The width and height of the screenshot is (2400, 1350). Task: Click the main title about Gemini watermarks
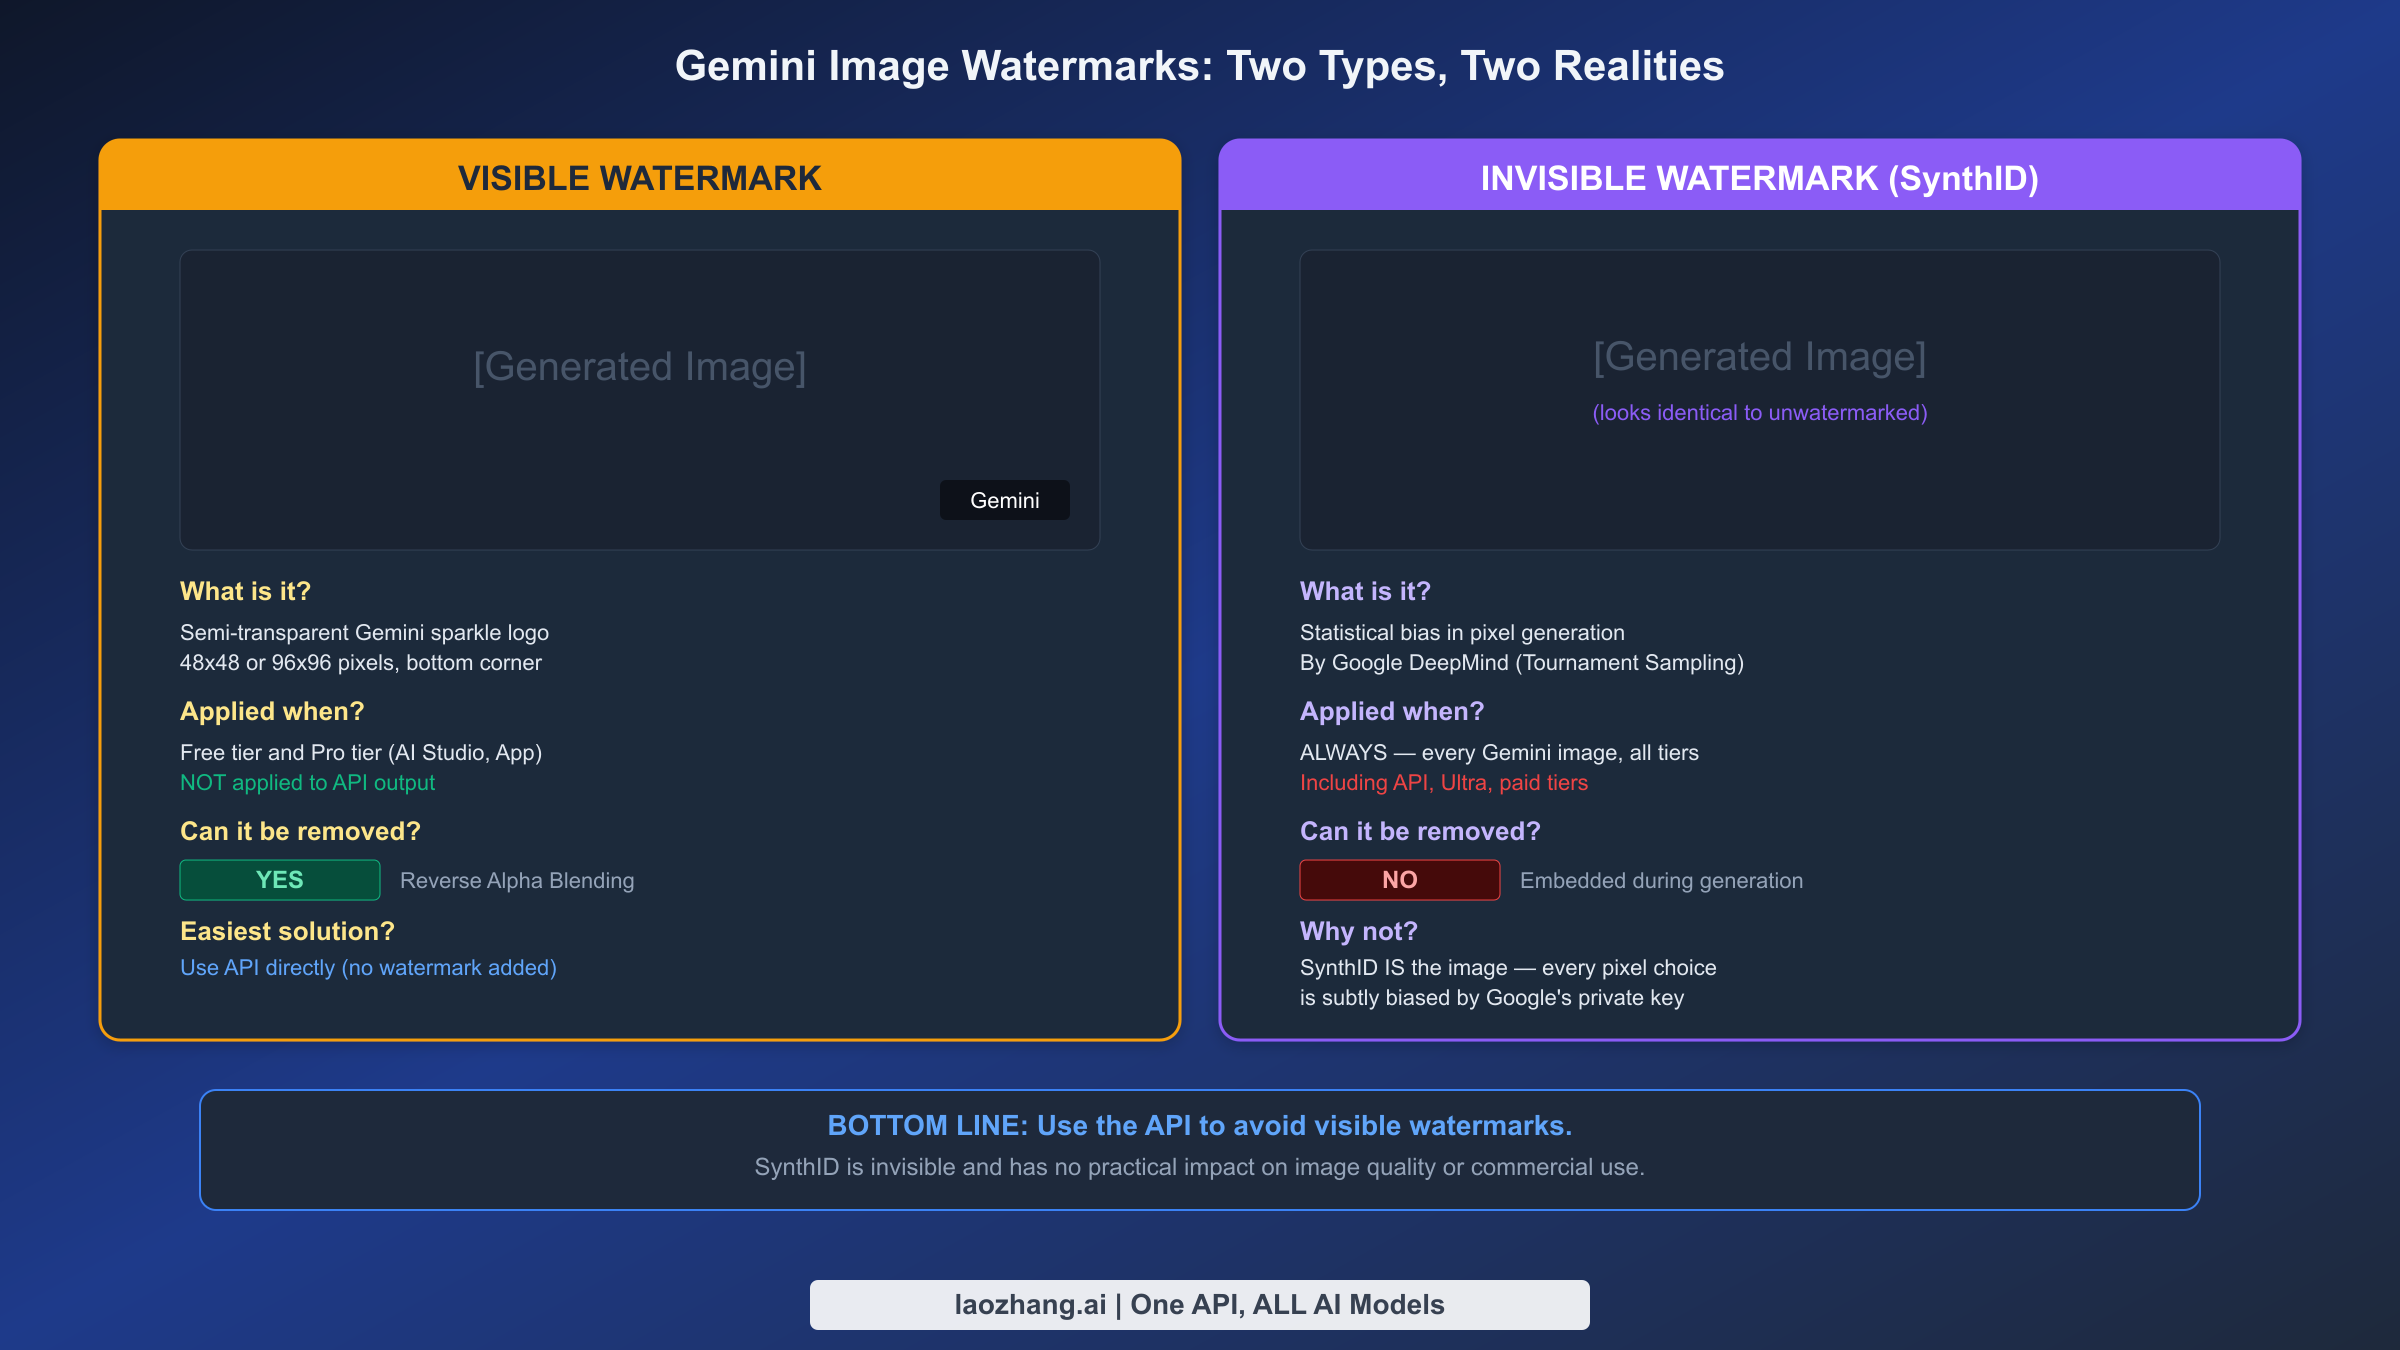[1199, 66]
